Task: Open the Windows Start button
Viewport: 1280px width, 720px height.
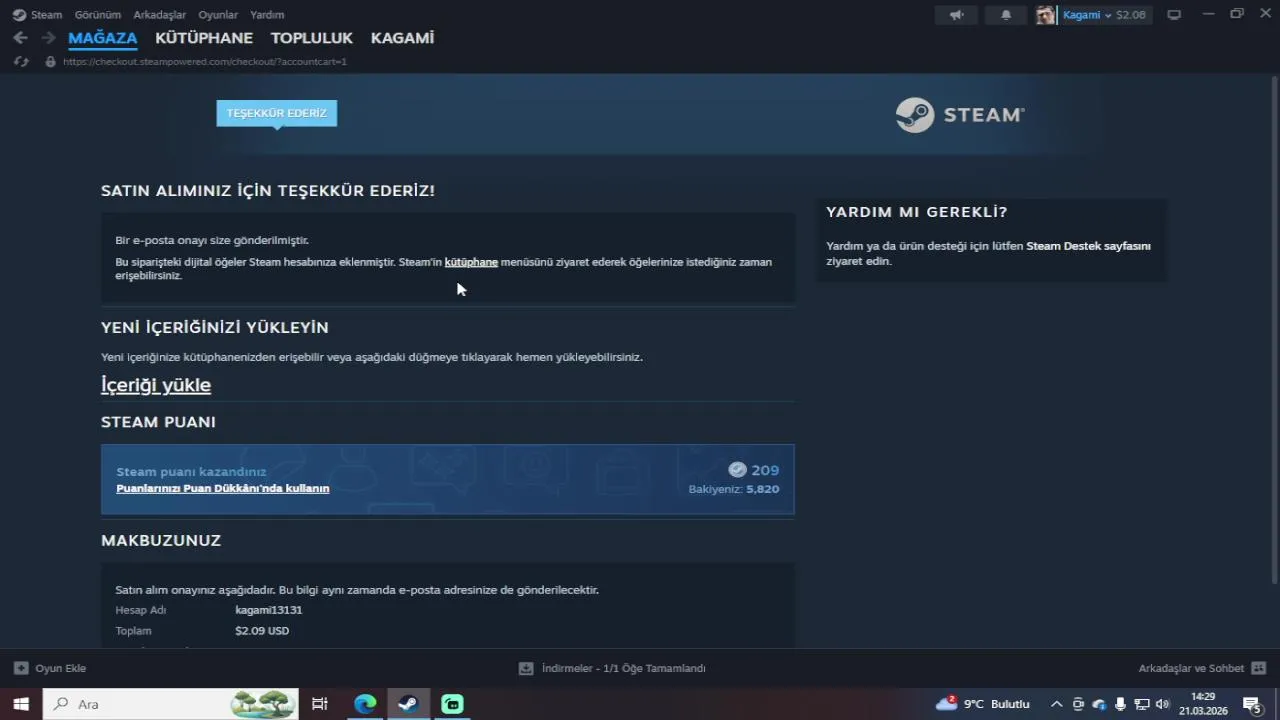Action: click(21, 704)
